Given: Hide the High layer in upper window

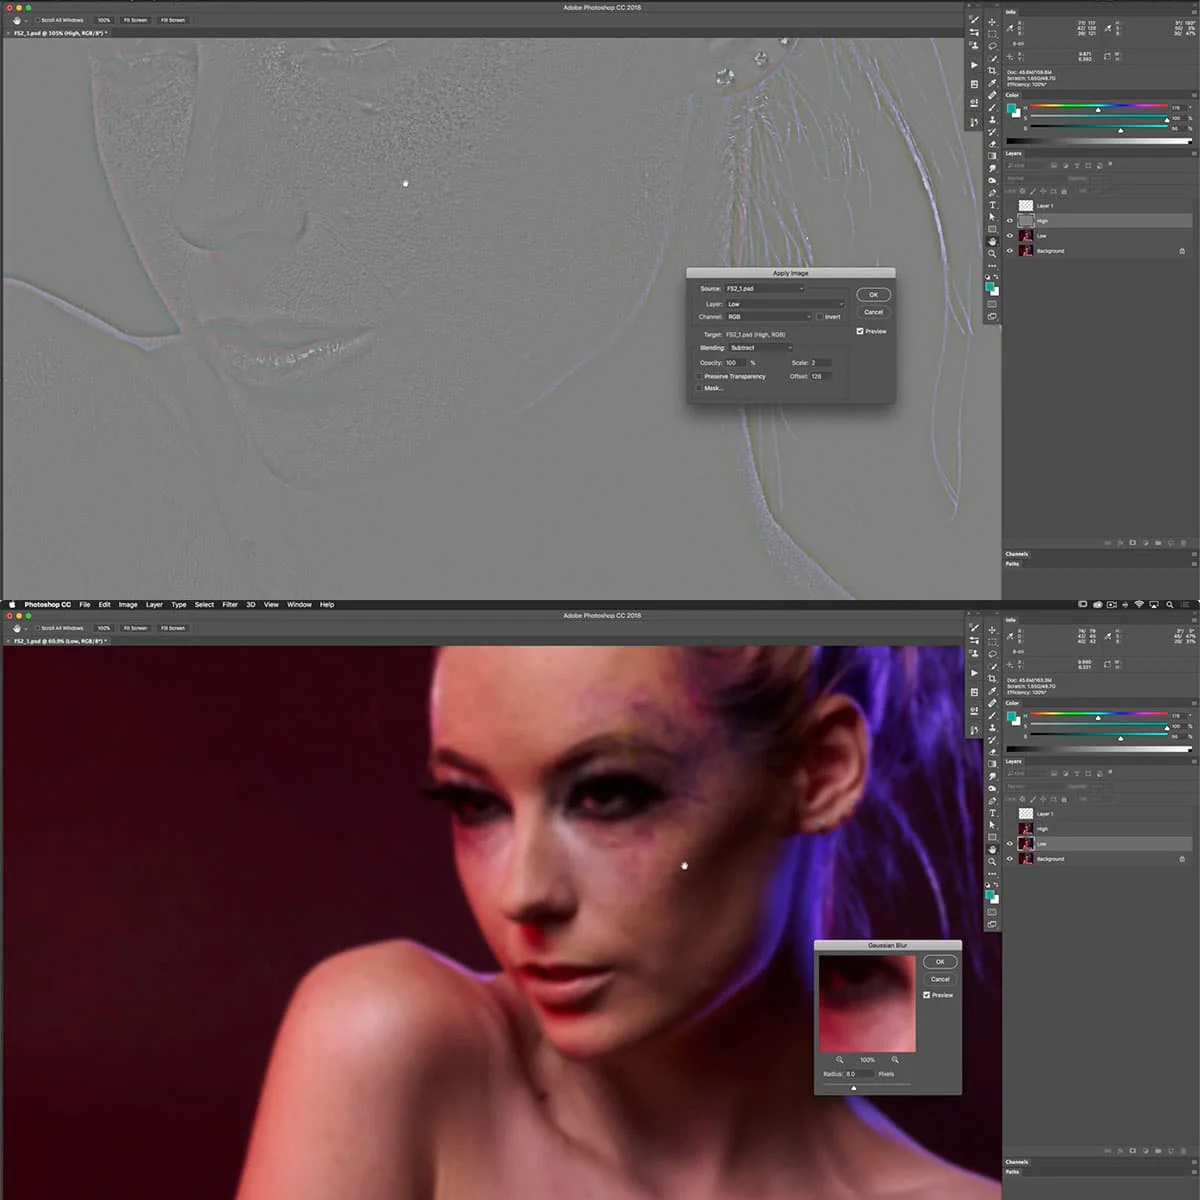Looking at the screenshot, I should click(1009, 221).
